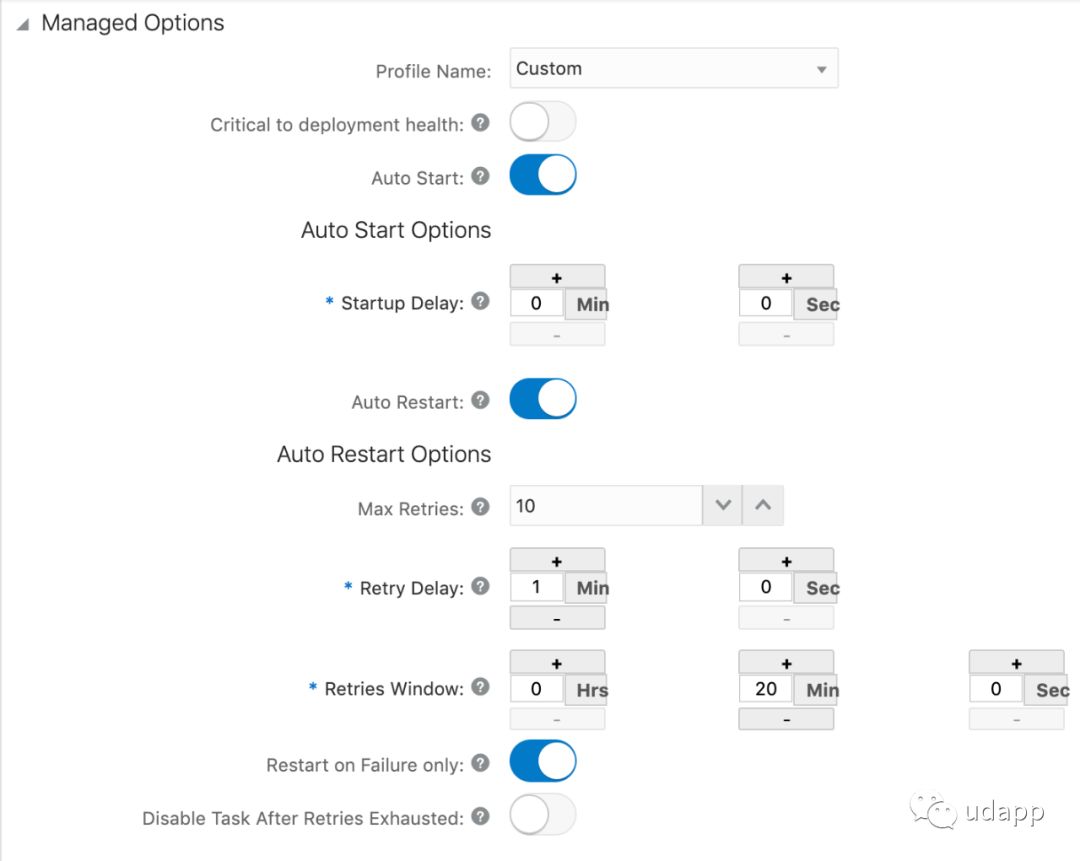Decrease Retry Delay minutes with minus button
The height and width of the screenshot is (861, 1080).
pos(557,619)
